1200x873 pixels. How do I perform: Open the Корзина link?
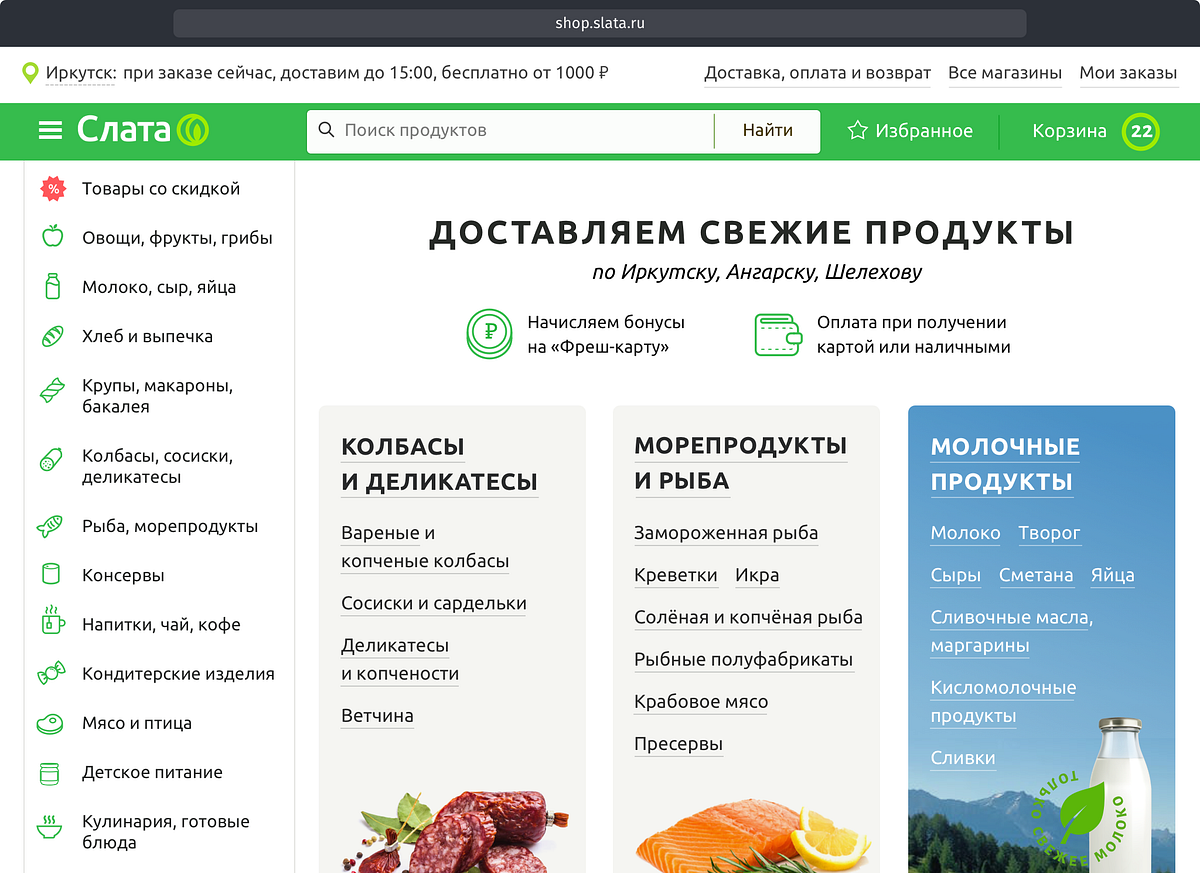point(1069,131)
